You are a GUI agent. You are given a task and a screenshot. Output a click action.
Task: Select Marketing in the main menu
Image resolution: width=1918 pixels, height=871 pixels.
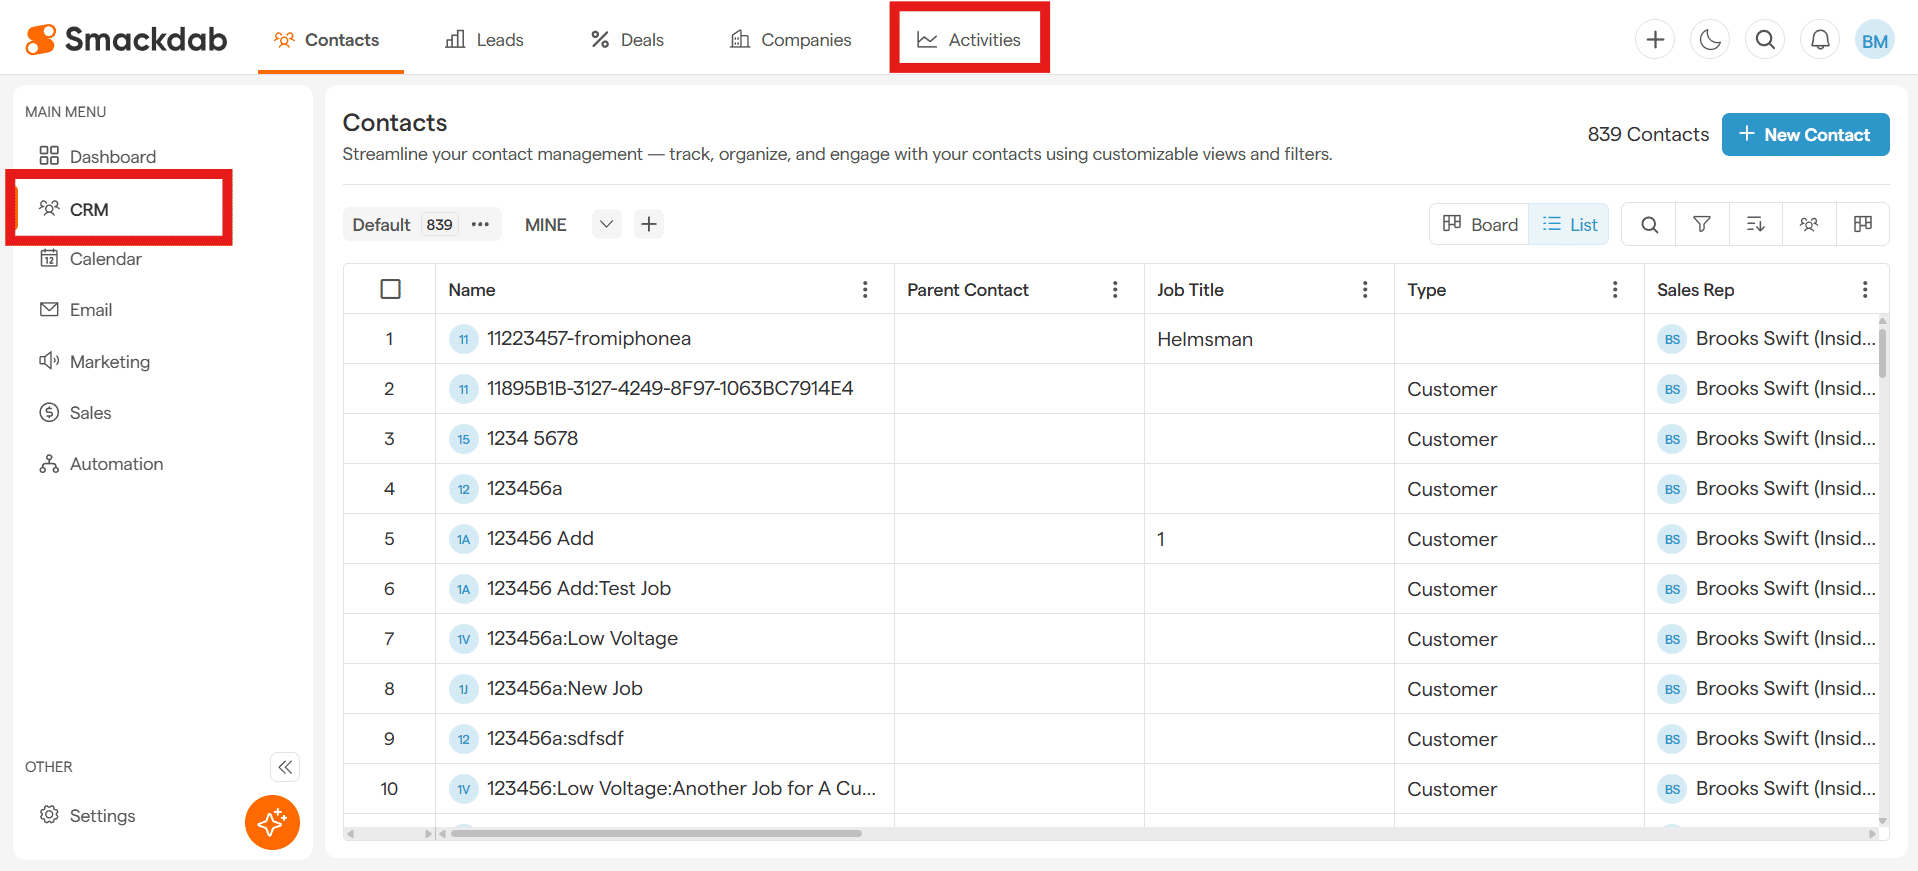109,362
